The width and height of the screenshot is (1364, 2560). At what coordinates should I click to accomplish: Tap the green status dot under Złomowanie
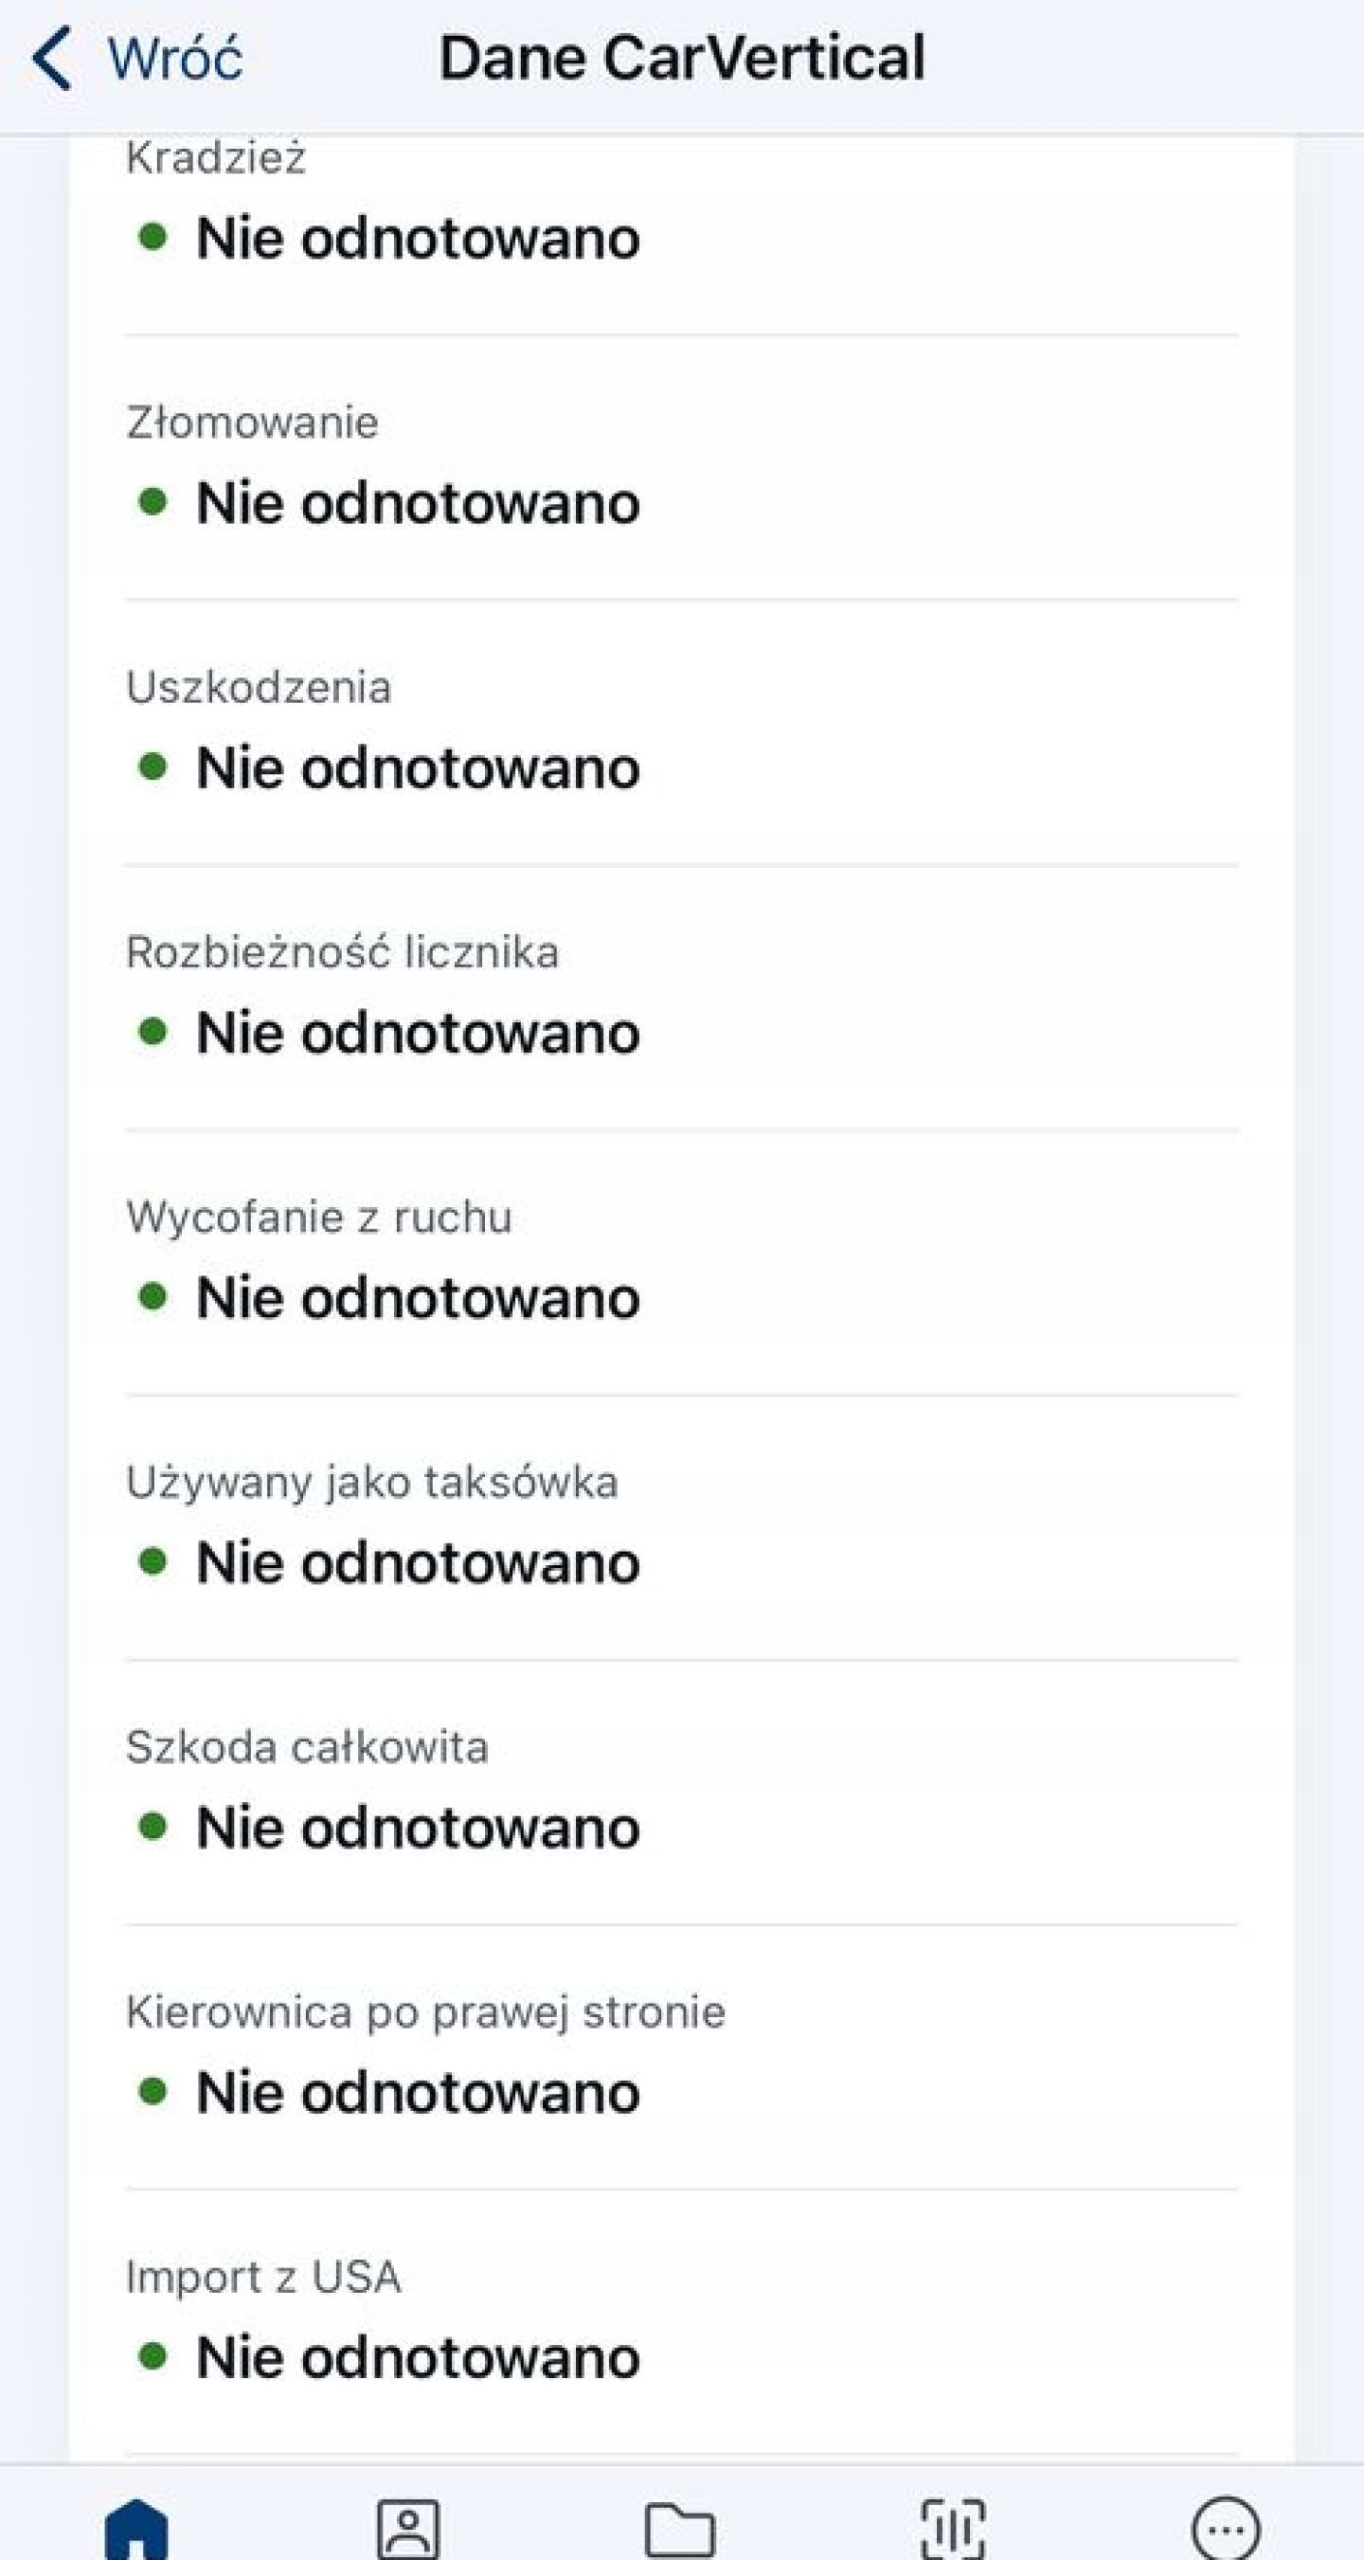(152, 502)
